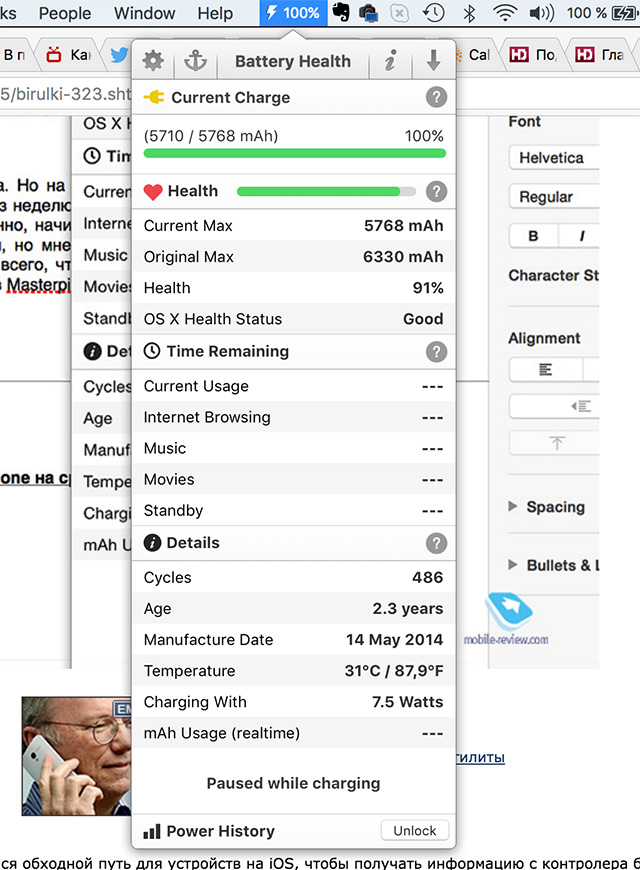This screenshot has width=640, height=870.
Task: Click Health section help question mark
Action: (x=436, y=191)
